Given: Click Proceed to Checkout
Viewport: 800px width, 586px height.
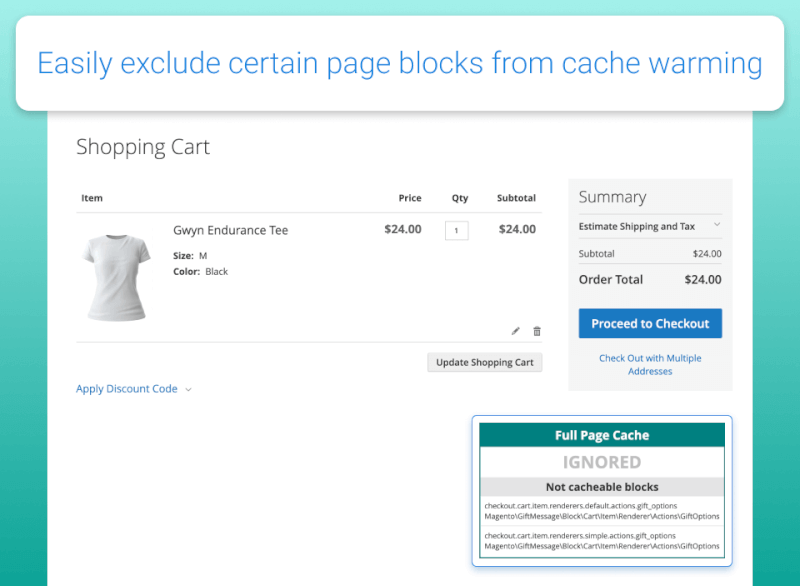Looking at the screenshot, I should [x=650, y=324].
